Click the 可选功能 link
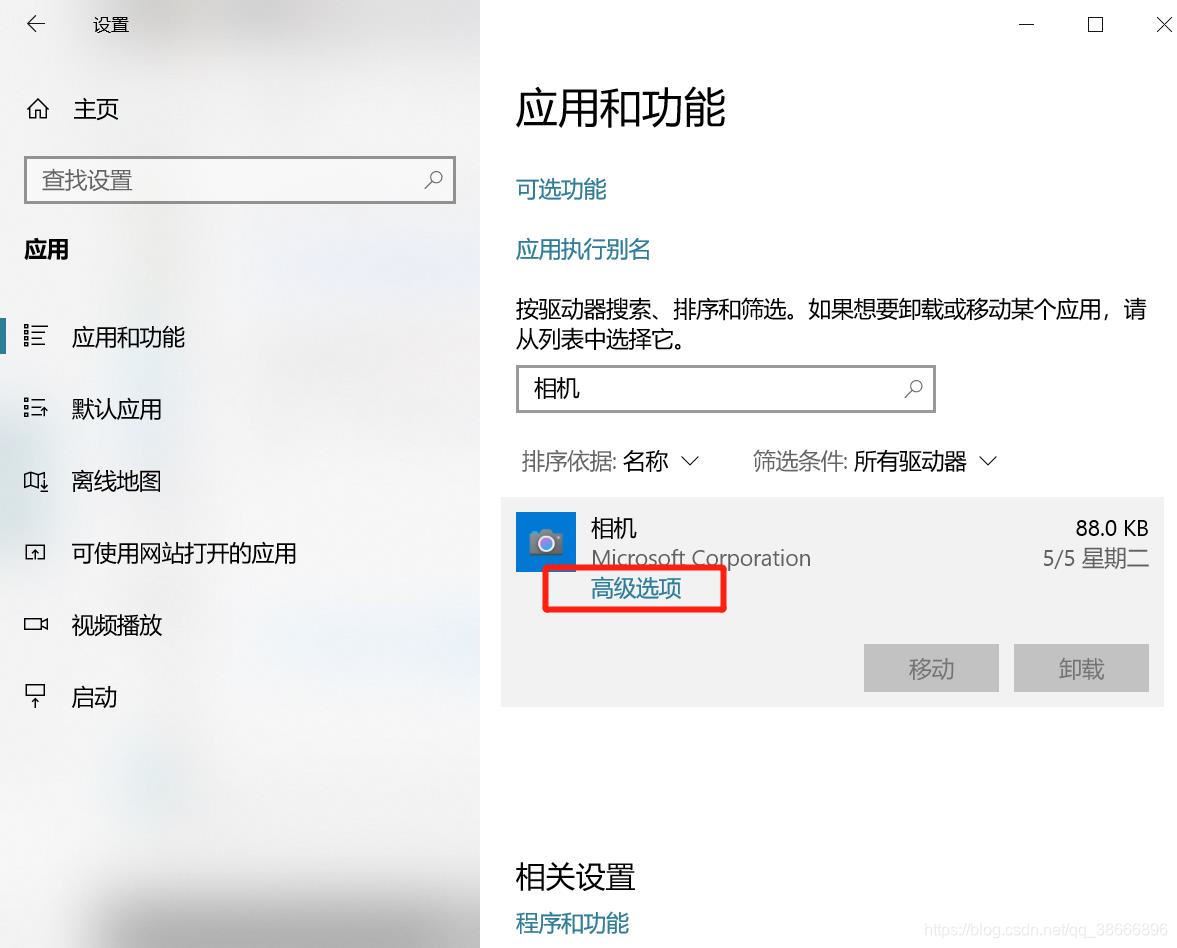This screenshot has height=948, width=1177. pos(561,189)
